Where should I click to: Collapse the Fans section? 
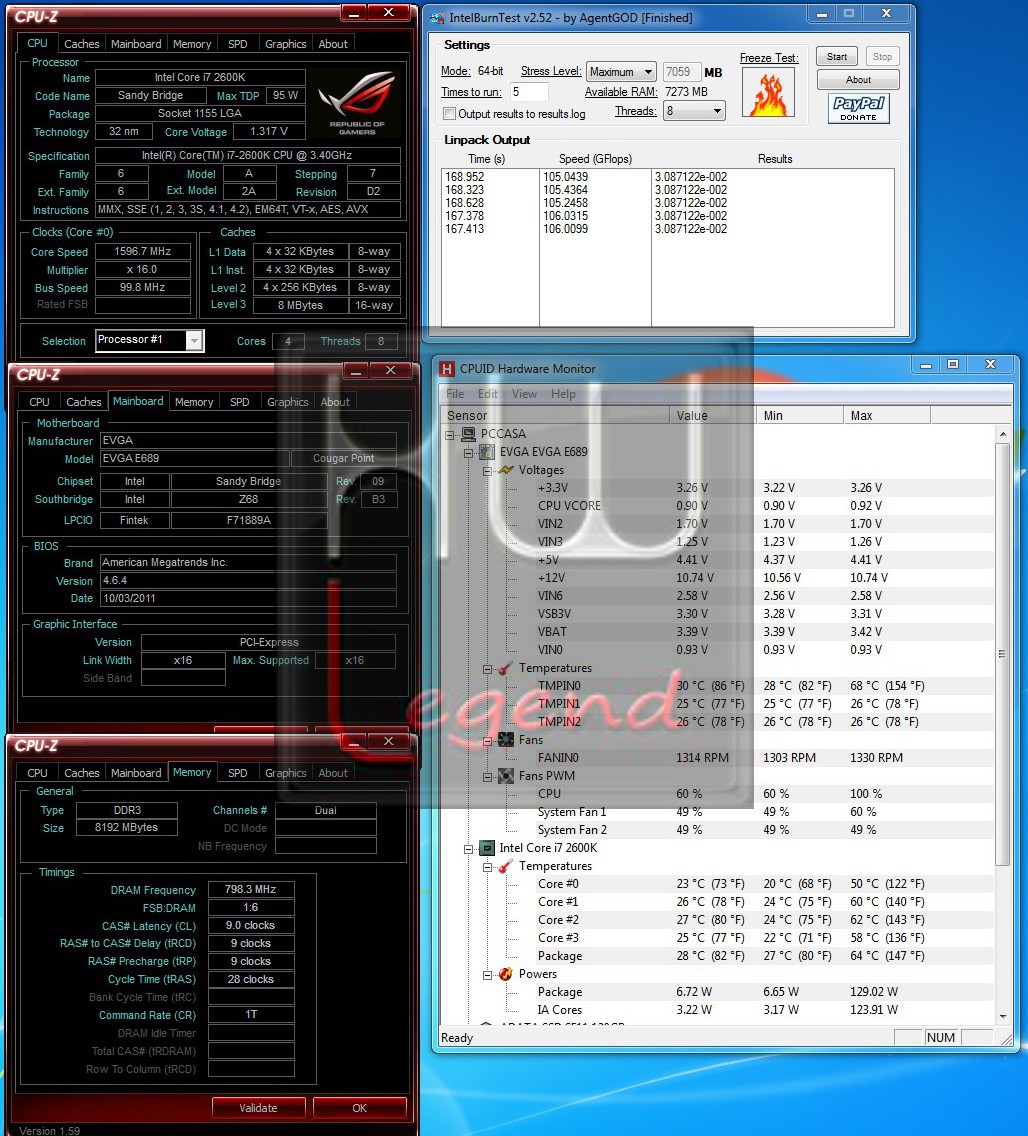pyautogui.click(x=487, y=740)
